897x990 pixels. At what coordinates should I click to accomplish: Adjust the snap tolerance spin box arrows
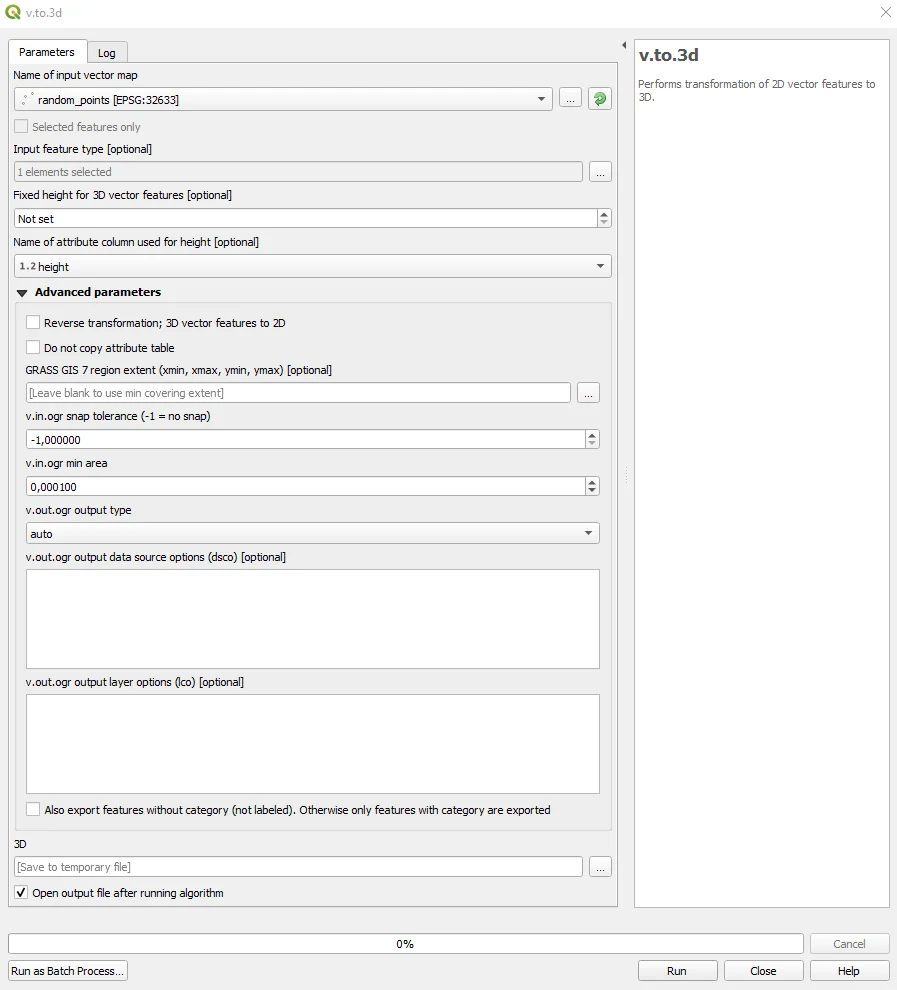pos(591,439)
